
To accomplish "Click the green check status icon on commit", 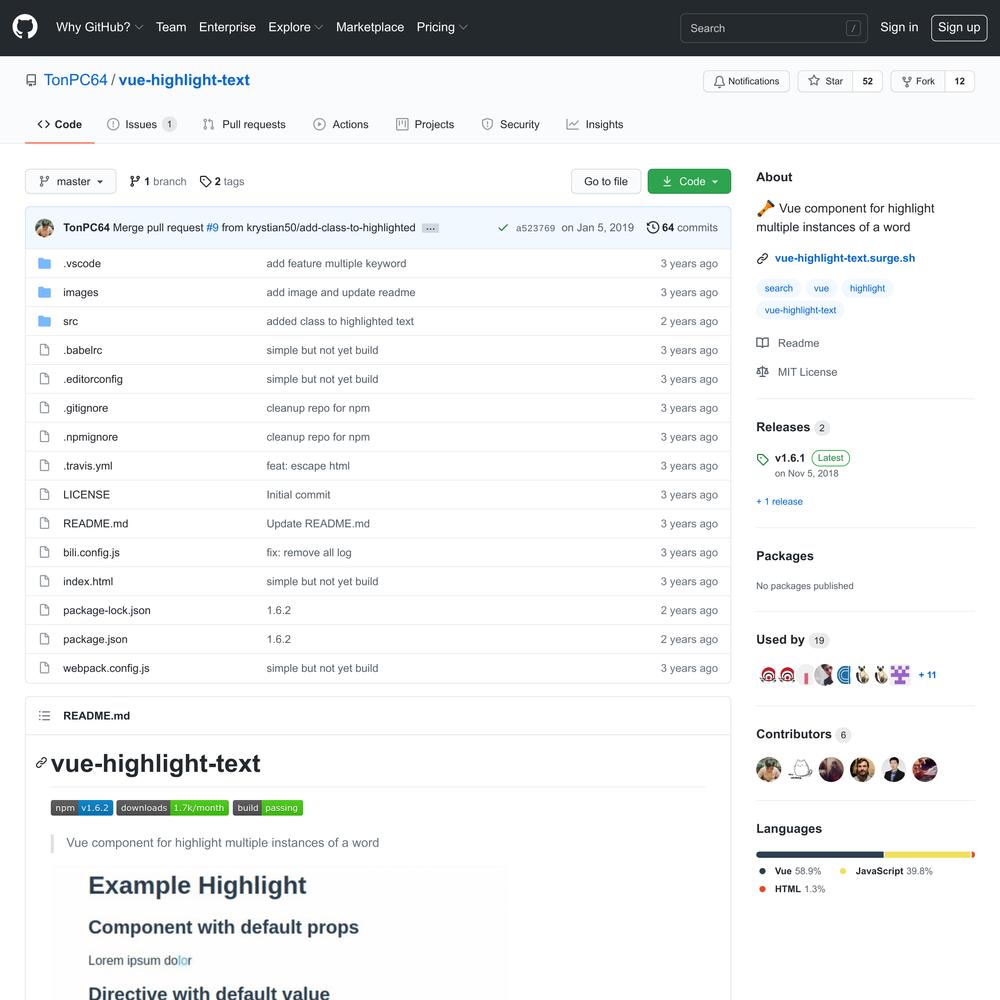I will coord(503,228).
